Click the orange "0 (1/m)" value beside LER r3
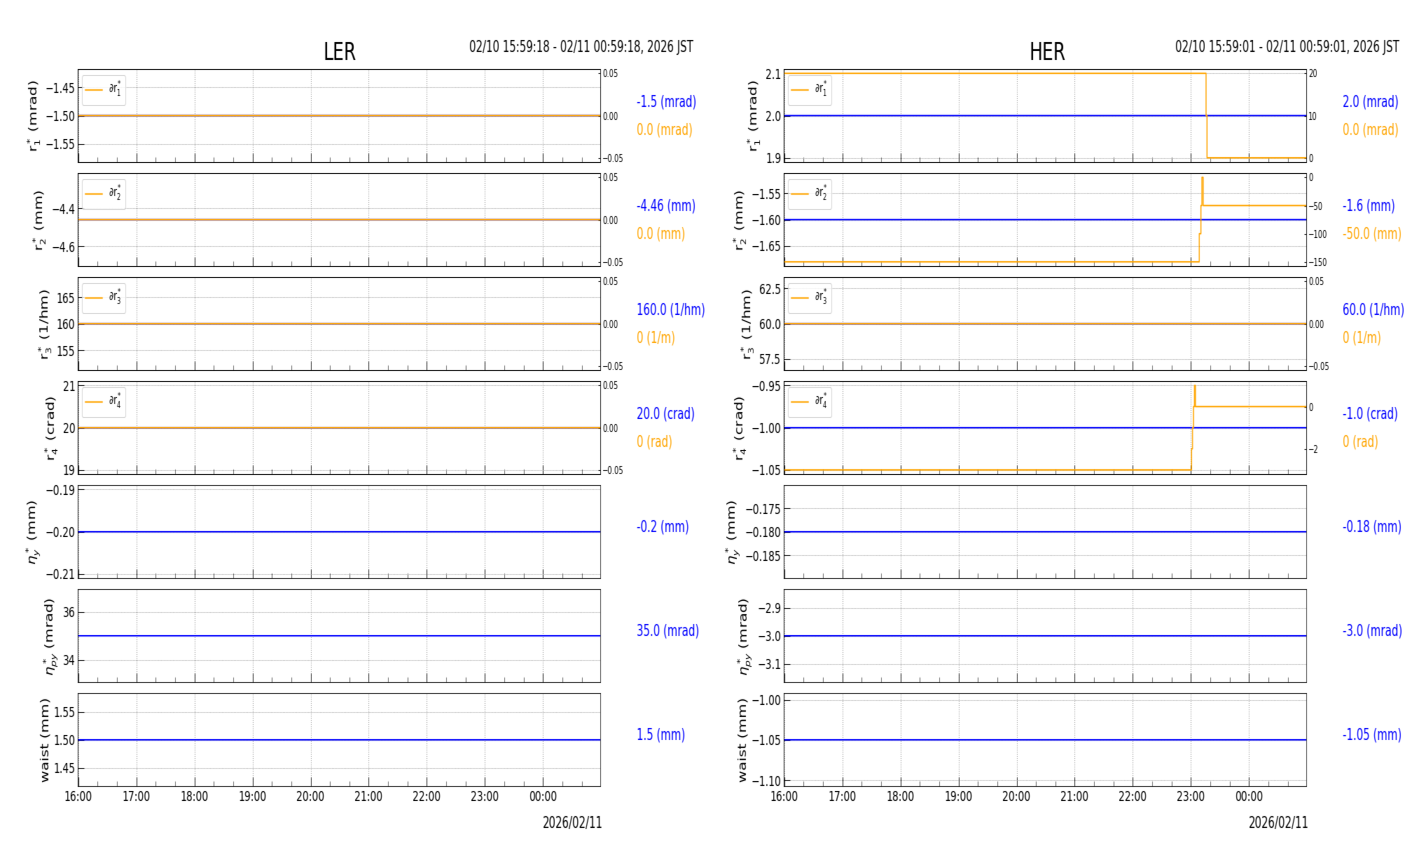This screenshot has width=1412, height=864. click(655, 338)
